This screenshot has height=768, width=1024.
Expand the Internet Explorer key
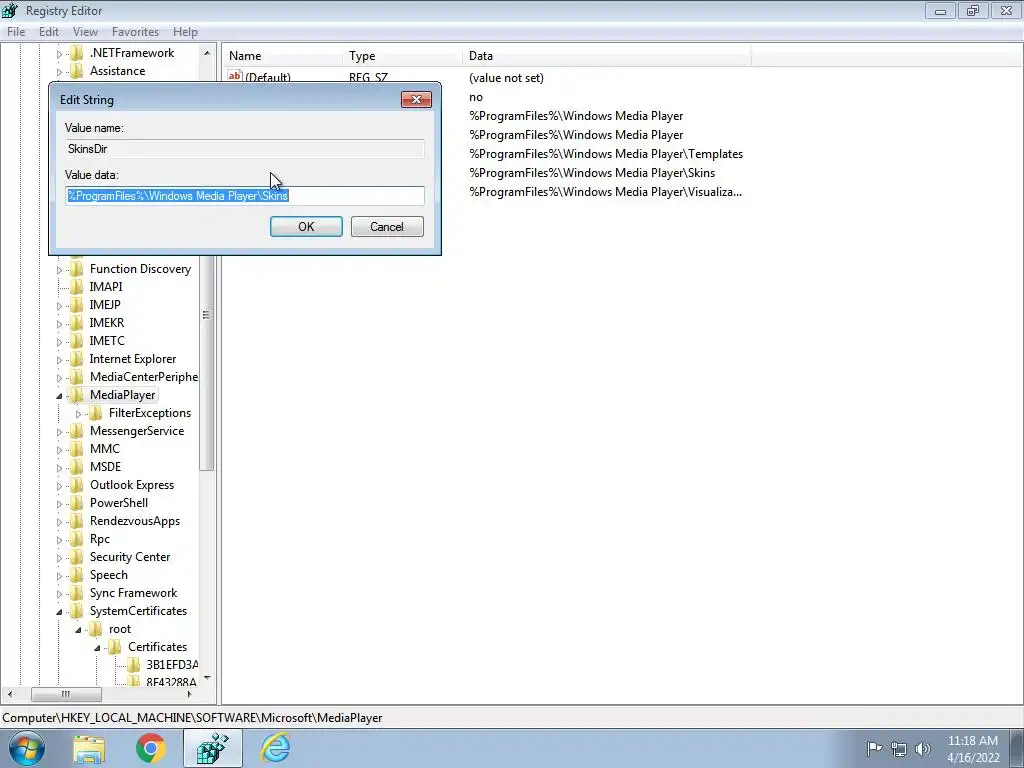(x=59, y=360)
